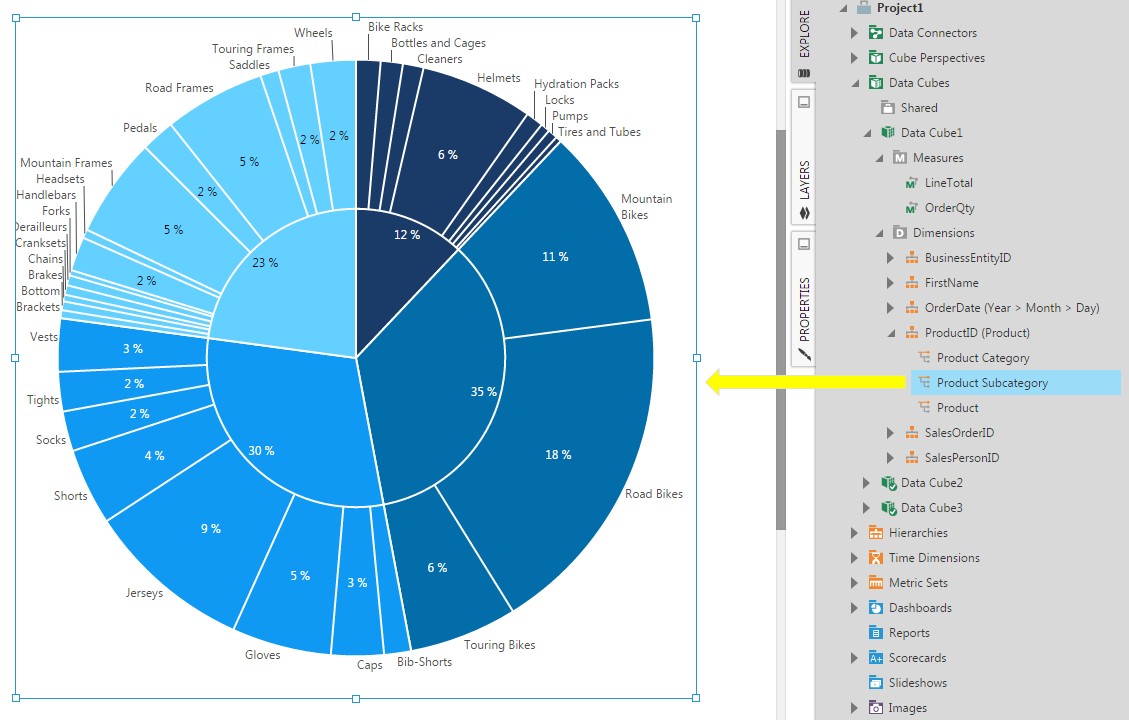Click the Scorecards A+ folder icon

coord(876,658)
